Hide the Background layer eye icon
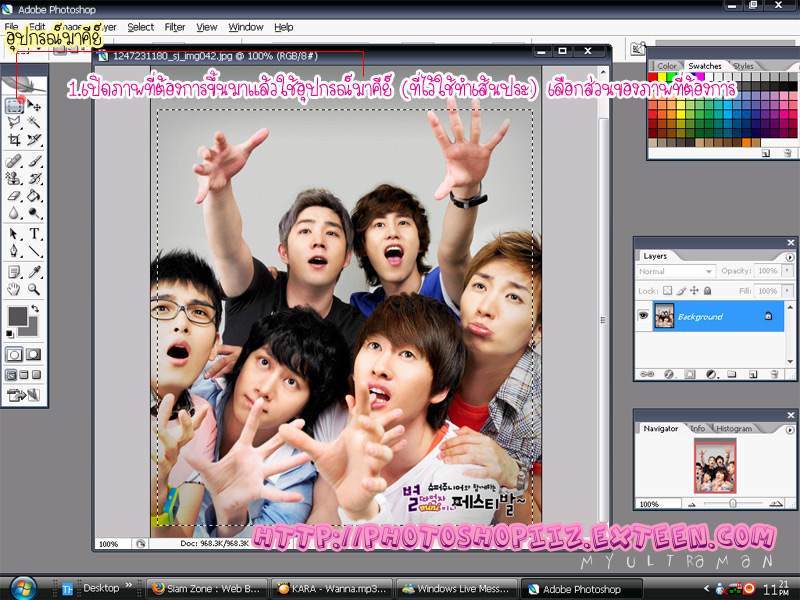This screenshot has width=800, height=600. click(x=643, y=316)
